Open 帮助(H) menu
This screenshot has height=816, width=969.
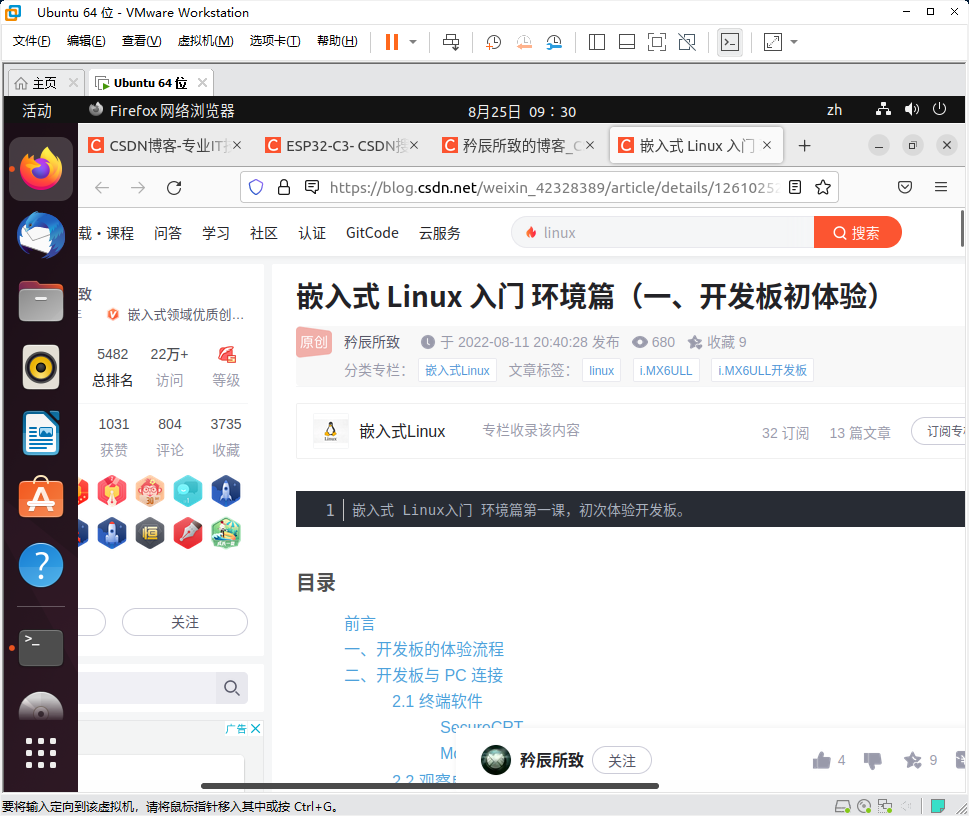(x=337, y=41)
